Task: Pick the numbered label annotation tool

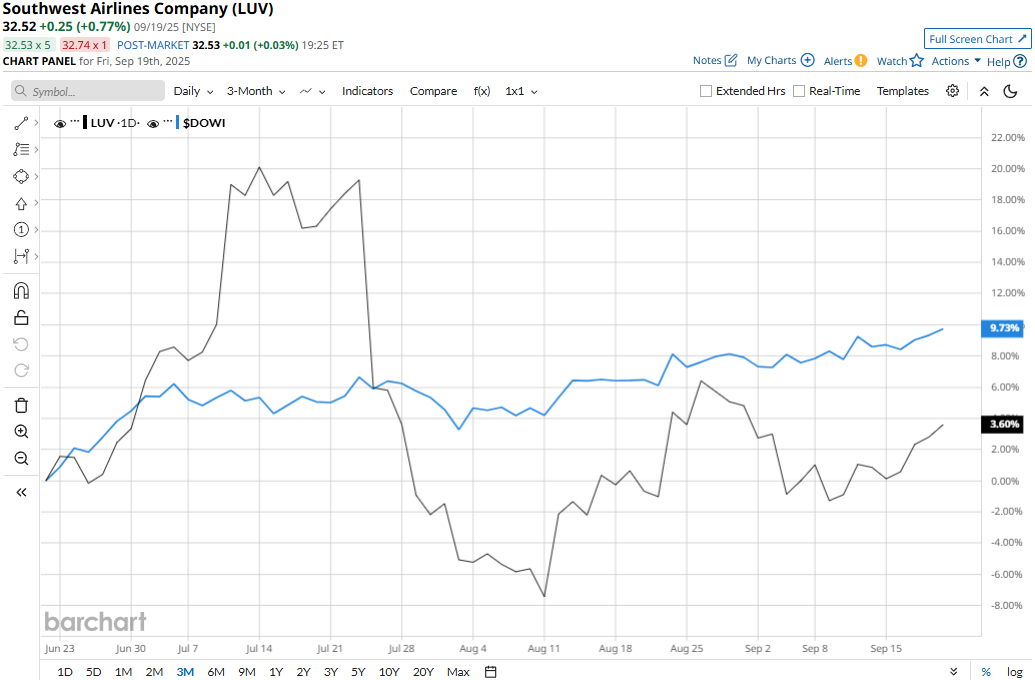Action: (x=21, y=229)
